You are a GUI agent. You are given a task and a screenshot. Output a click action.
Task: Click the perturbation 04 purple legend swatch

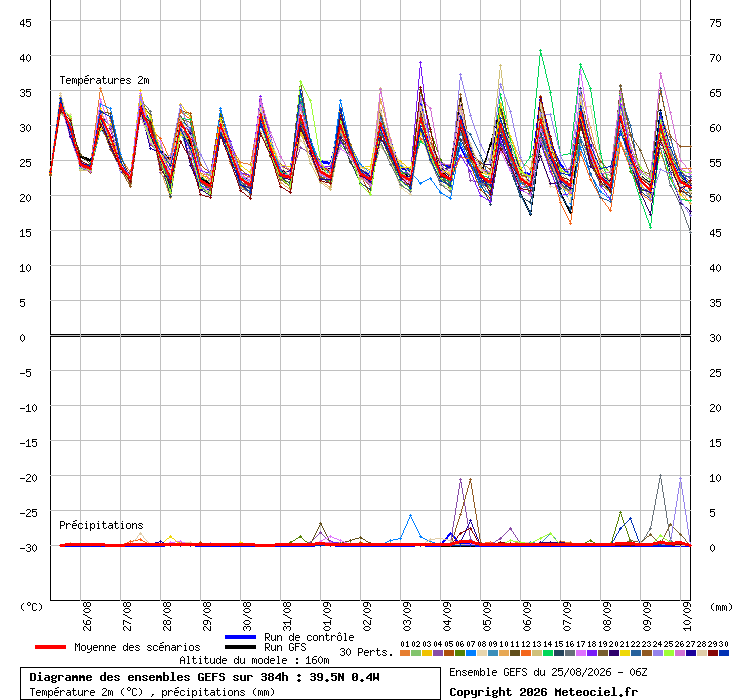(437, 653)
